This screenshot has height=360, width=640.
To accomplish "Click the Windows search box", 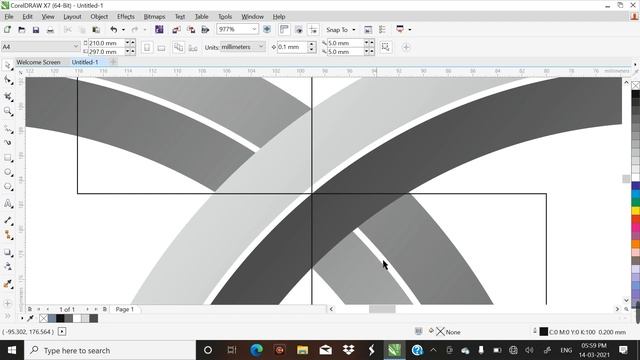I will pyautogui.click(x=110, y=350).
